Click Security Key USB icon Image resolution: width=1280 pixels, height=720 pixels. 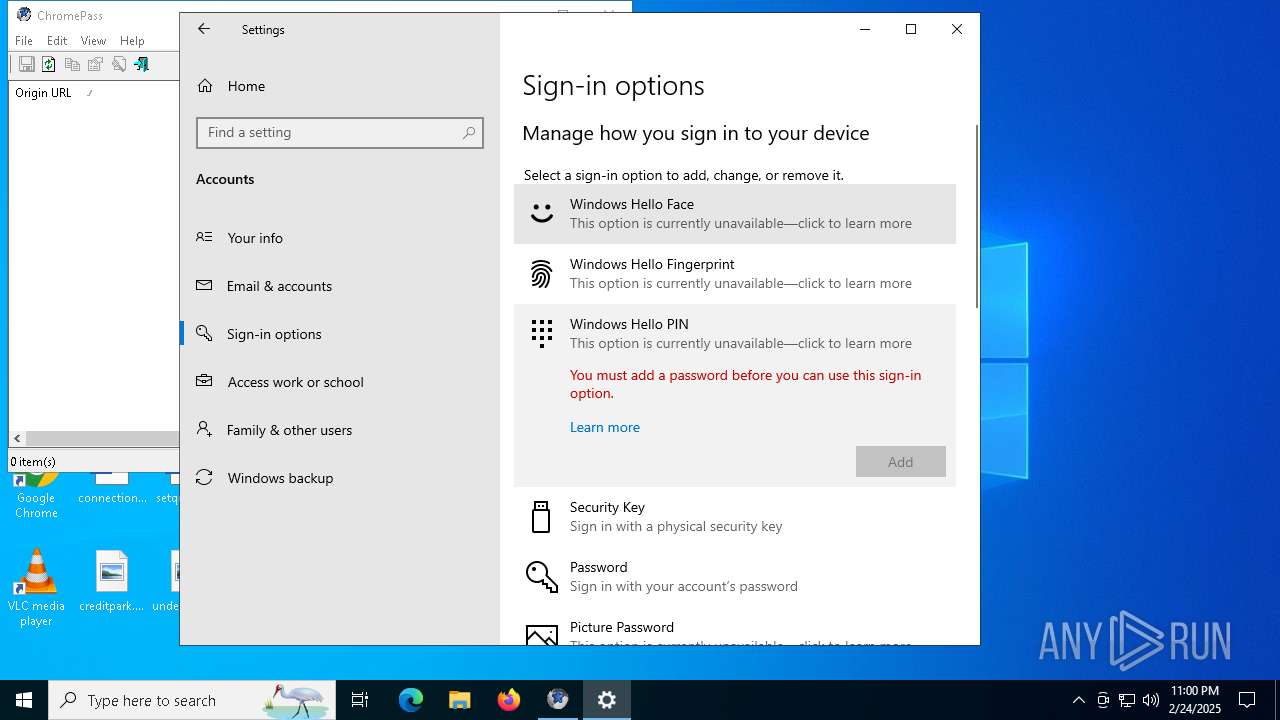coord(541,517)
